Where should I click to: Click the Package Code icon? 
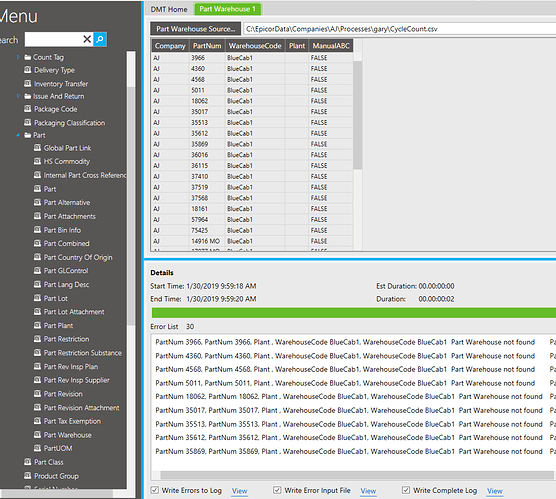click(27, 109)
